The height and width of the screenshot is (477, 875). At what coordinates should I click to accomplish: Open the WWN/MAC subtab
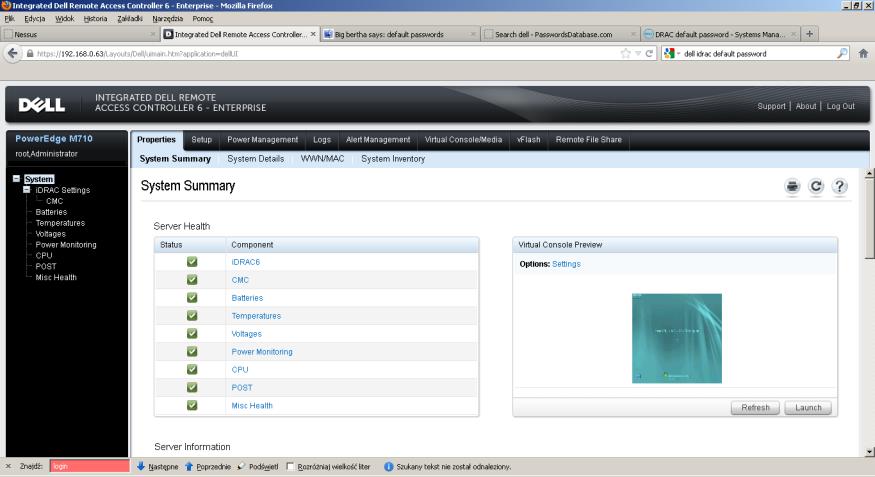(x=323, y=159)
